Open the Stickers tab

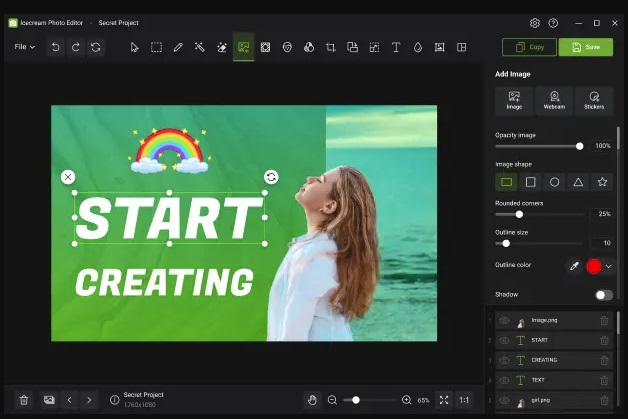tap(595, 100)
